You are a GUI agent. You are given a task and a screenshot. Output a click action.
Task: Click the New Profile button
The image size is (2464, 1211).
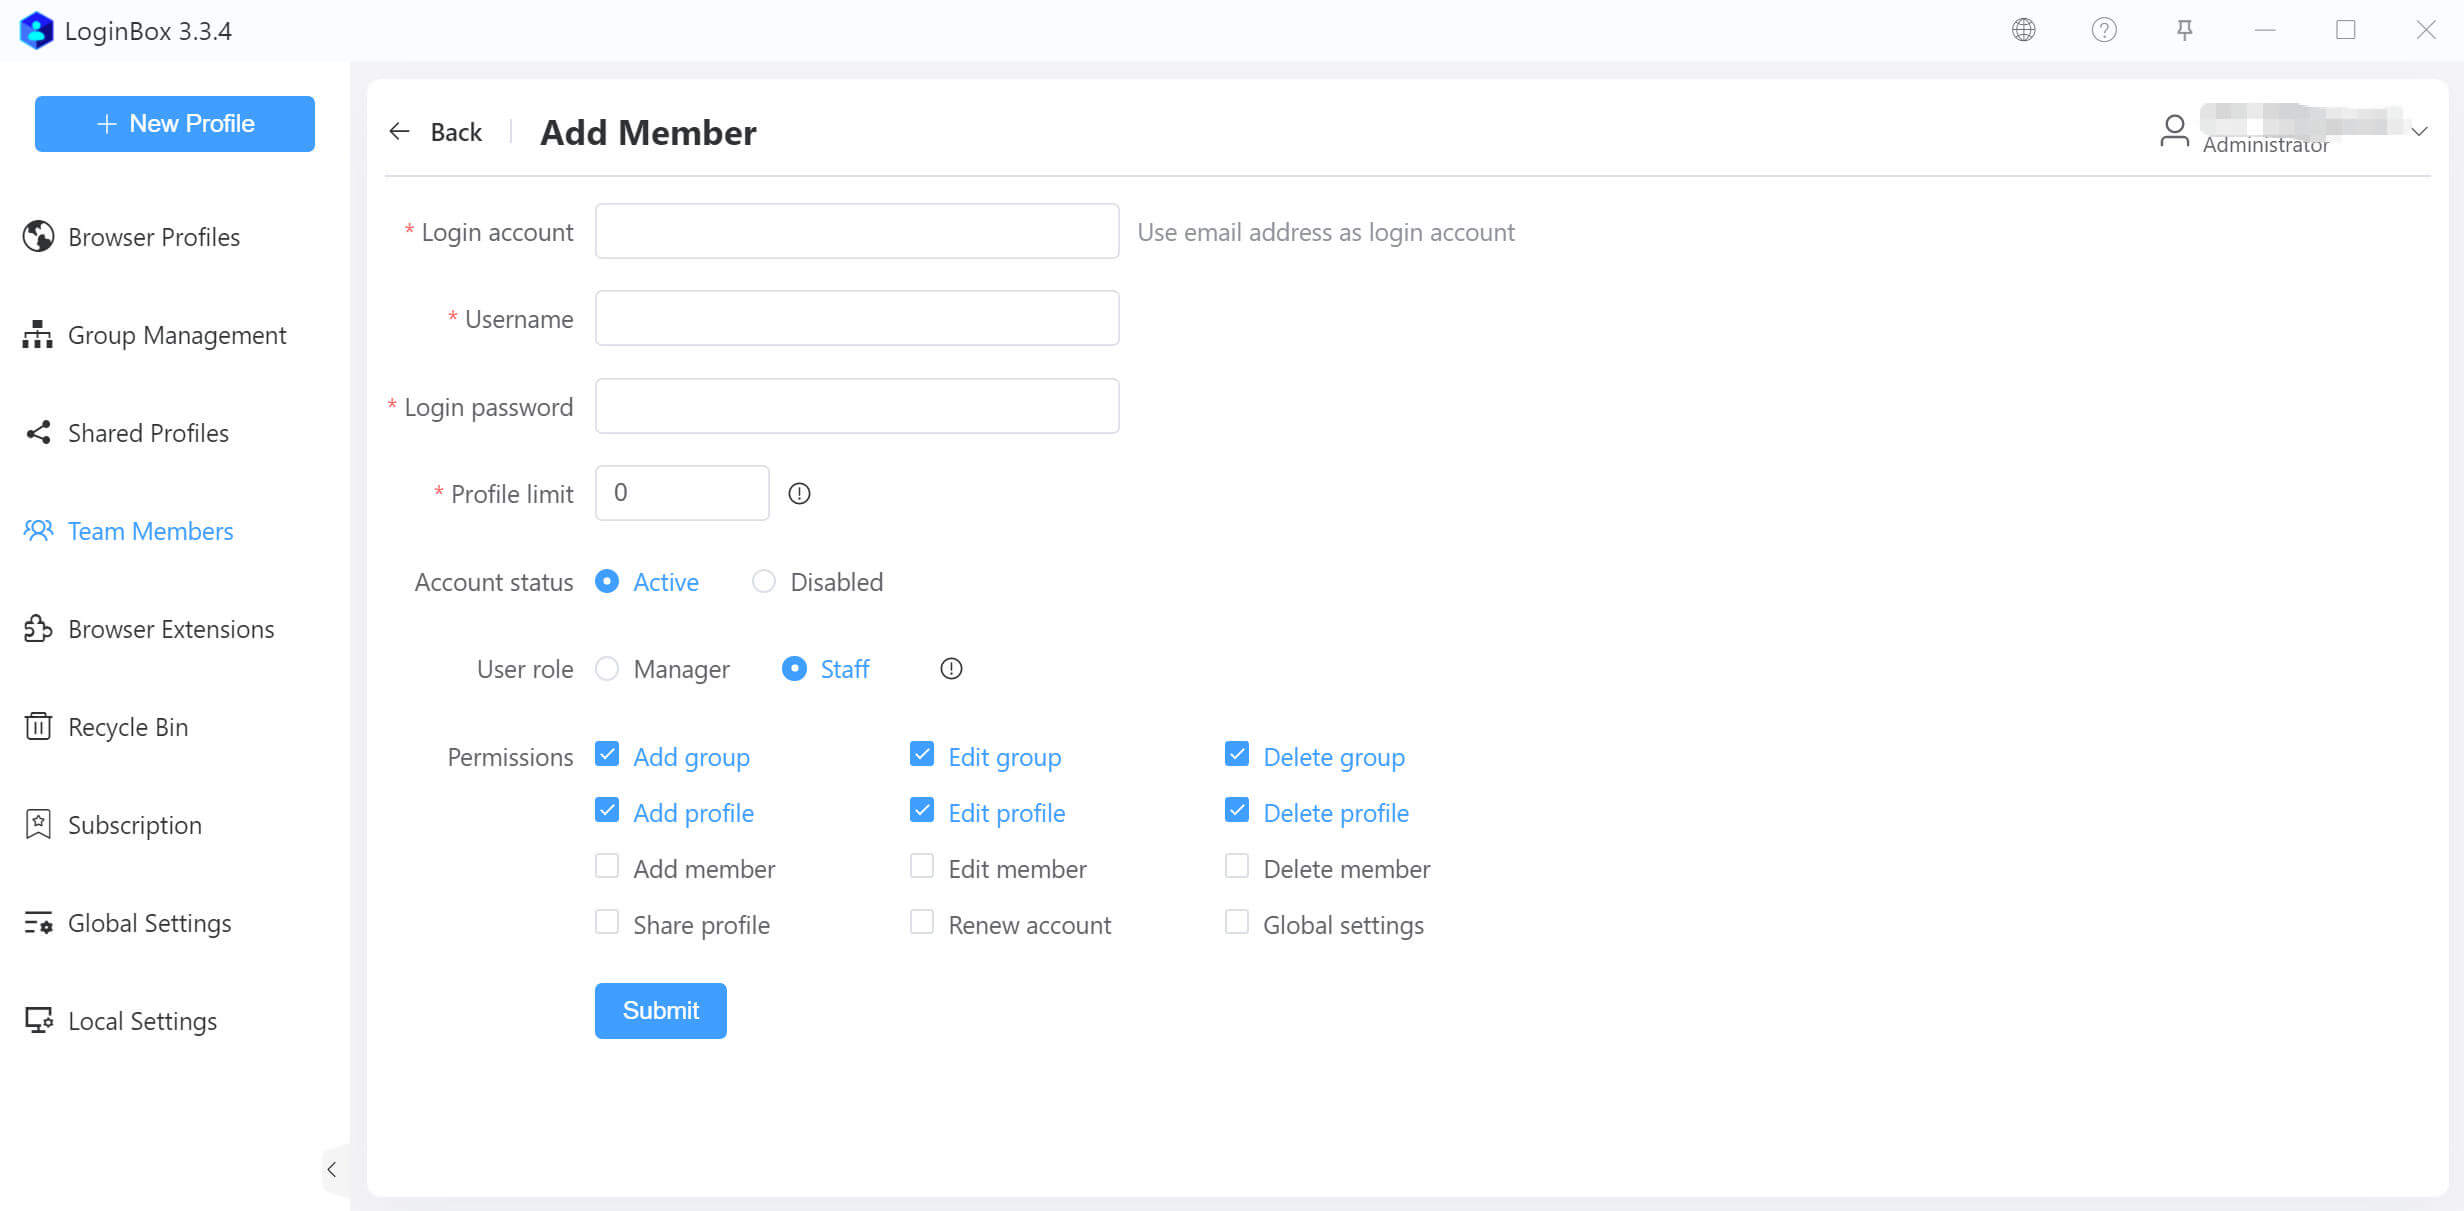click(x=175, y=124)
